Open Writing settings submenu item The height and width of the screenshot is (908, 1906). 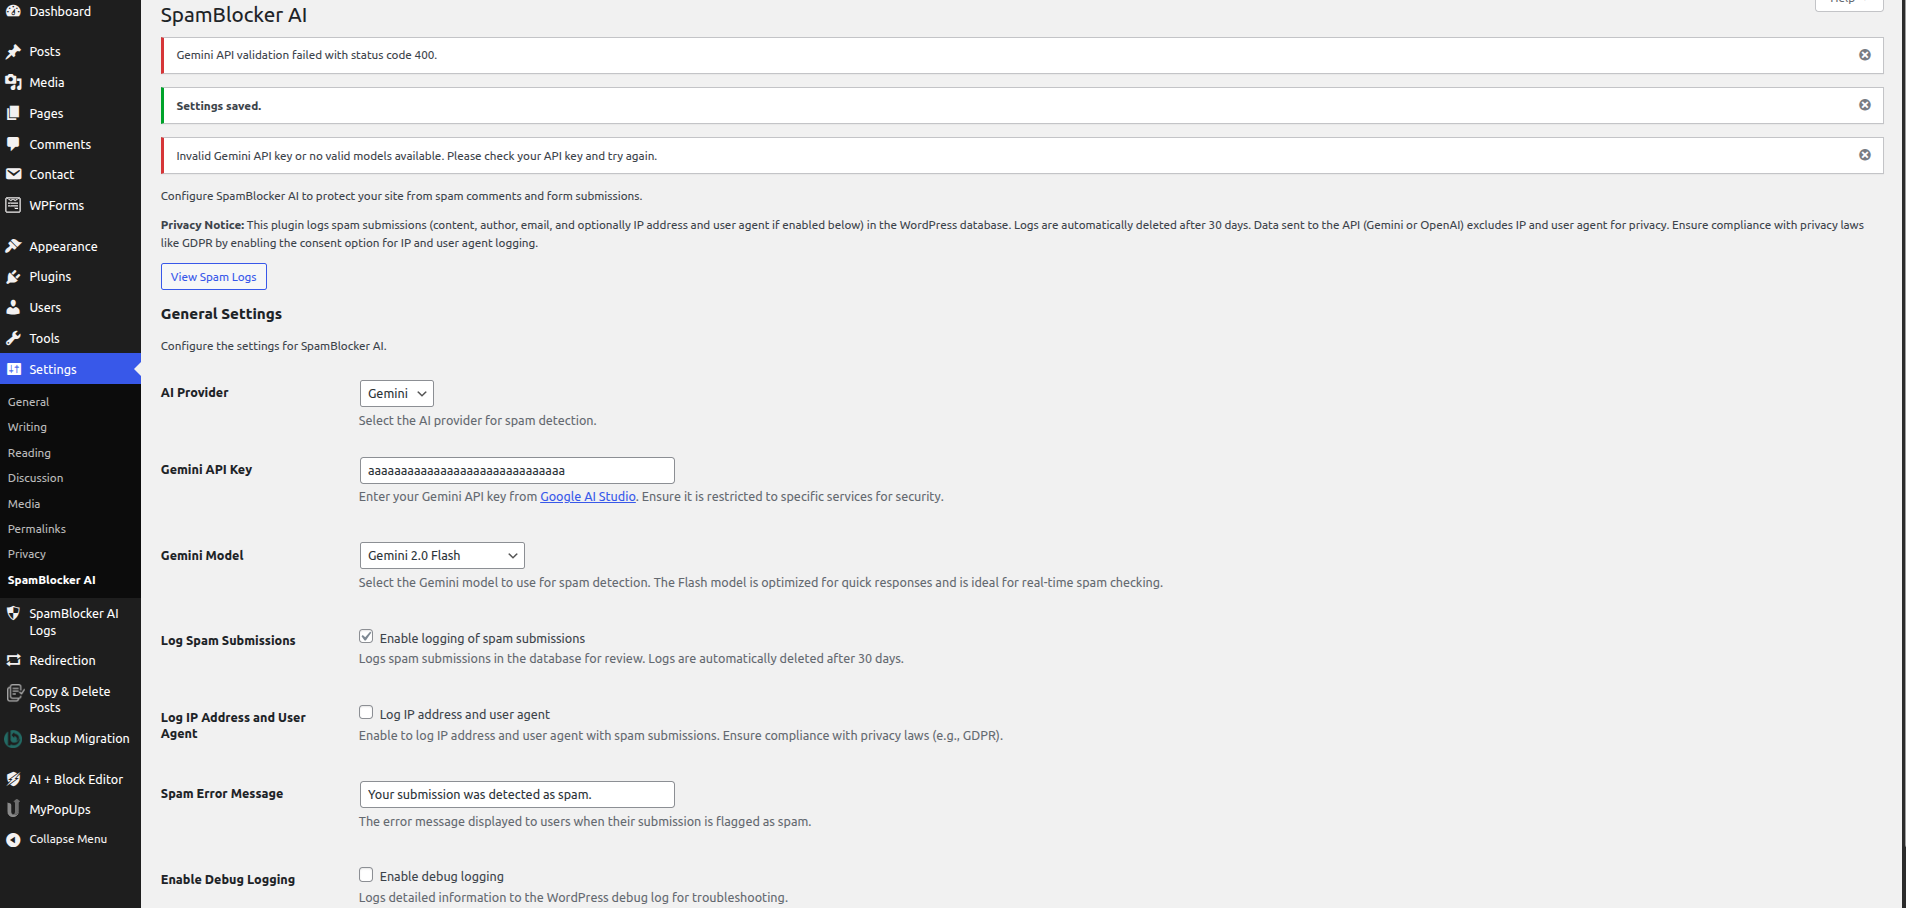pos(27,427)
